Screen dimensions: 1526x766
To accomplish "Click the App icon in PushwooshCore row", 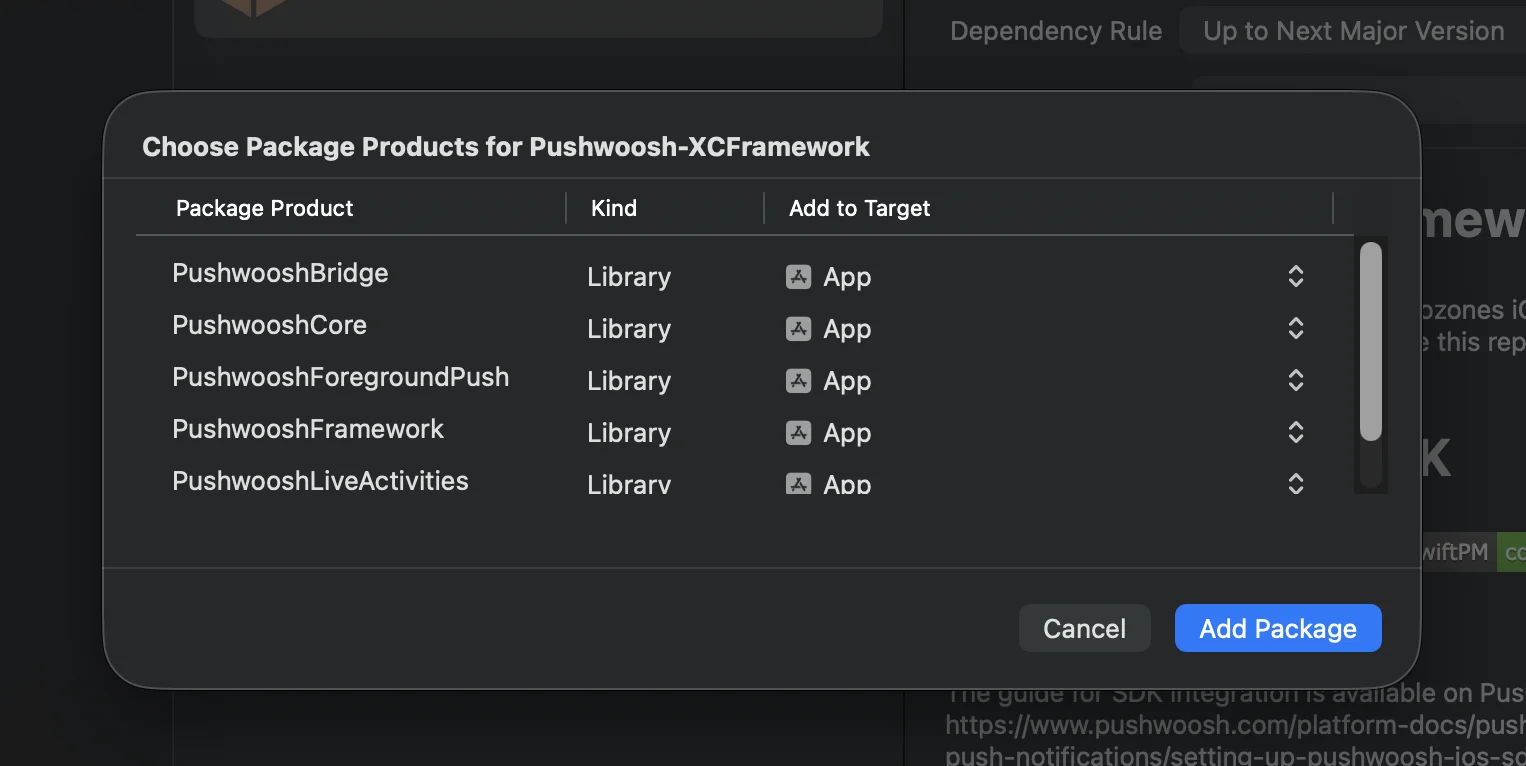I will (x=798, y=329).
